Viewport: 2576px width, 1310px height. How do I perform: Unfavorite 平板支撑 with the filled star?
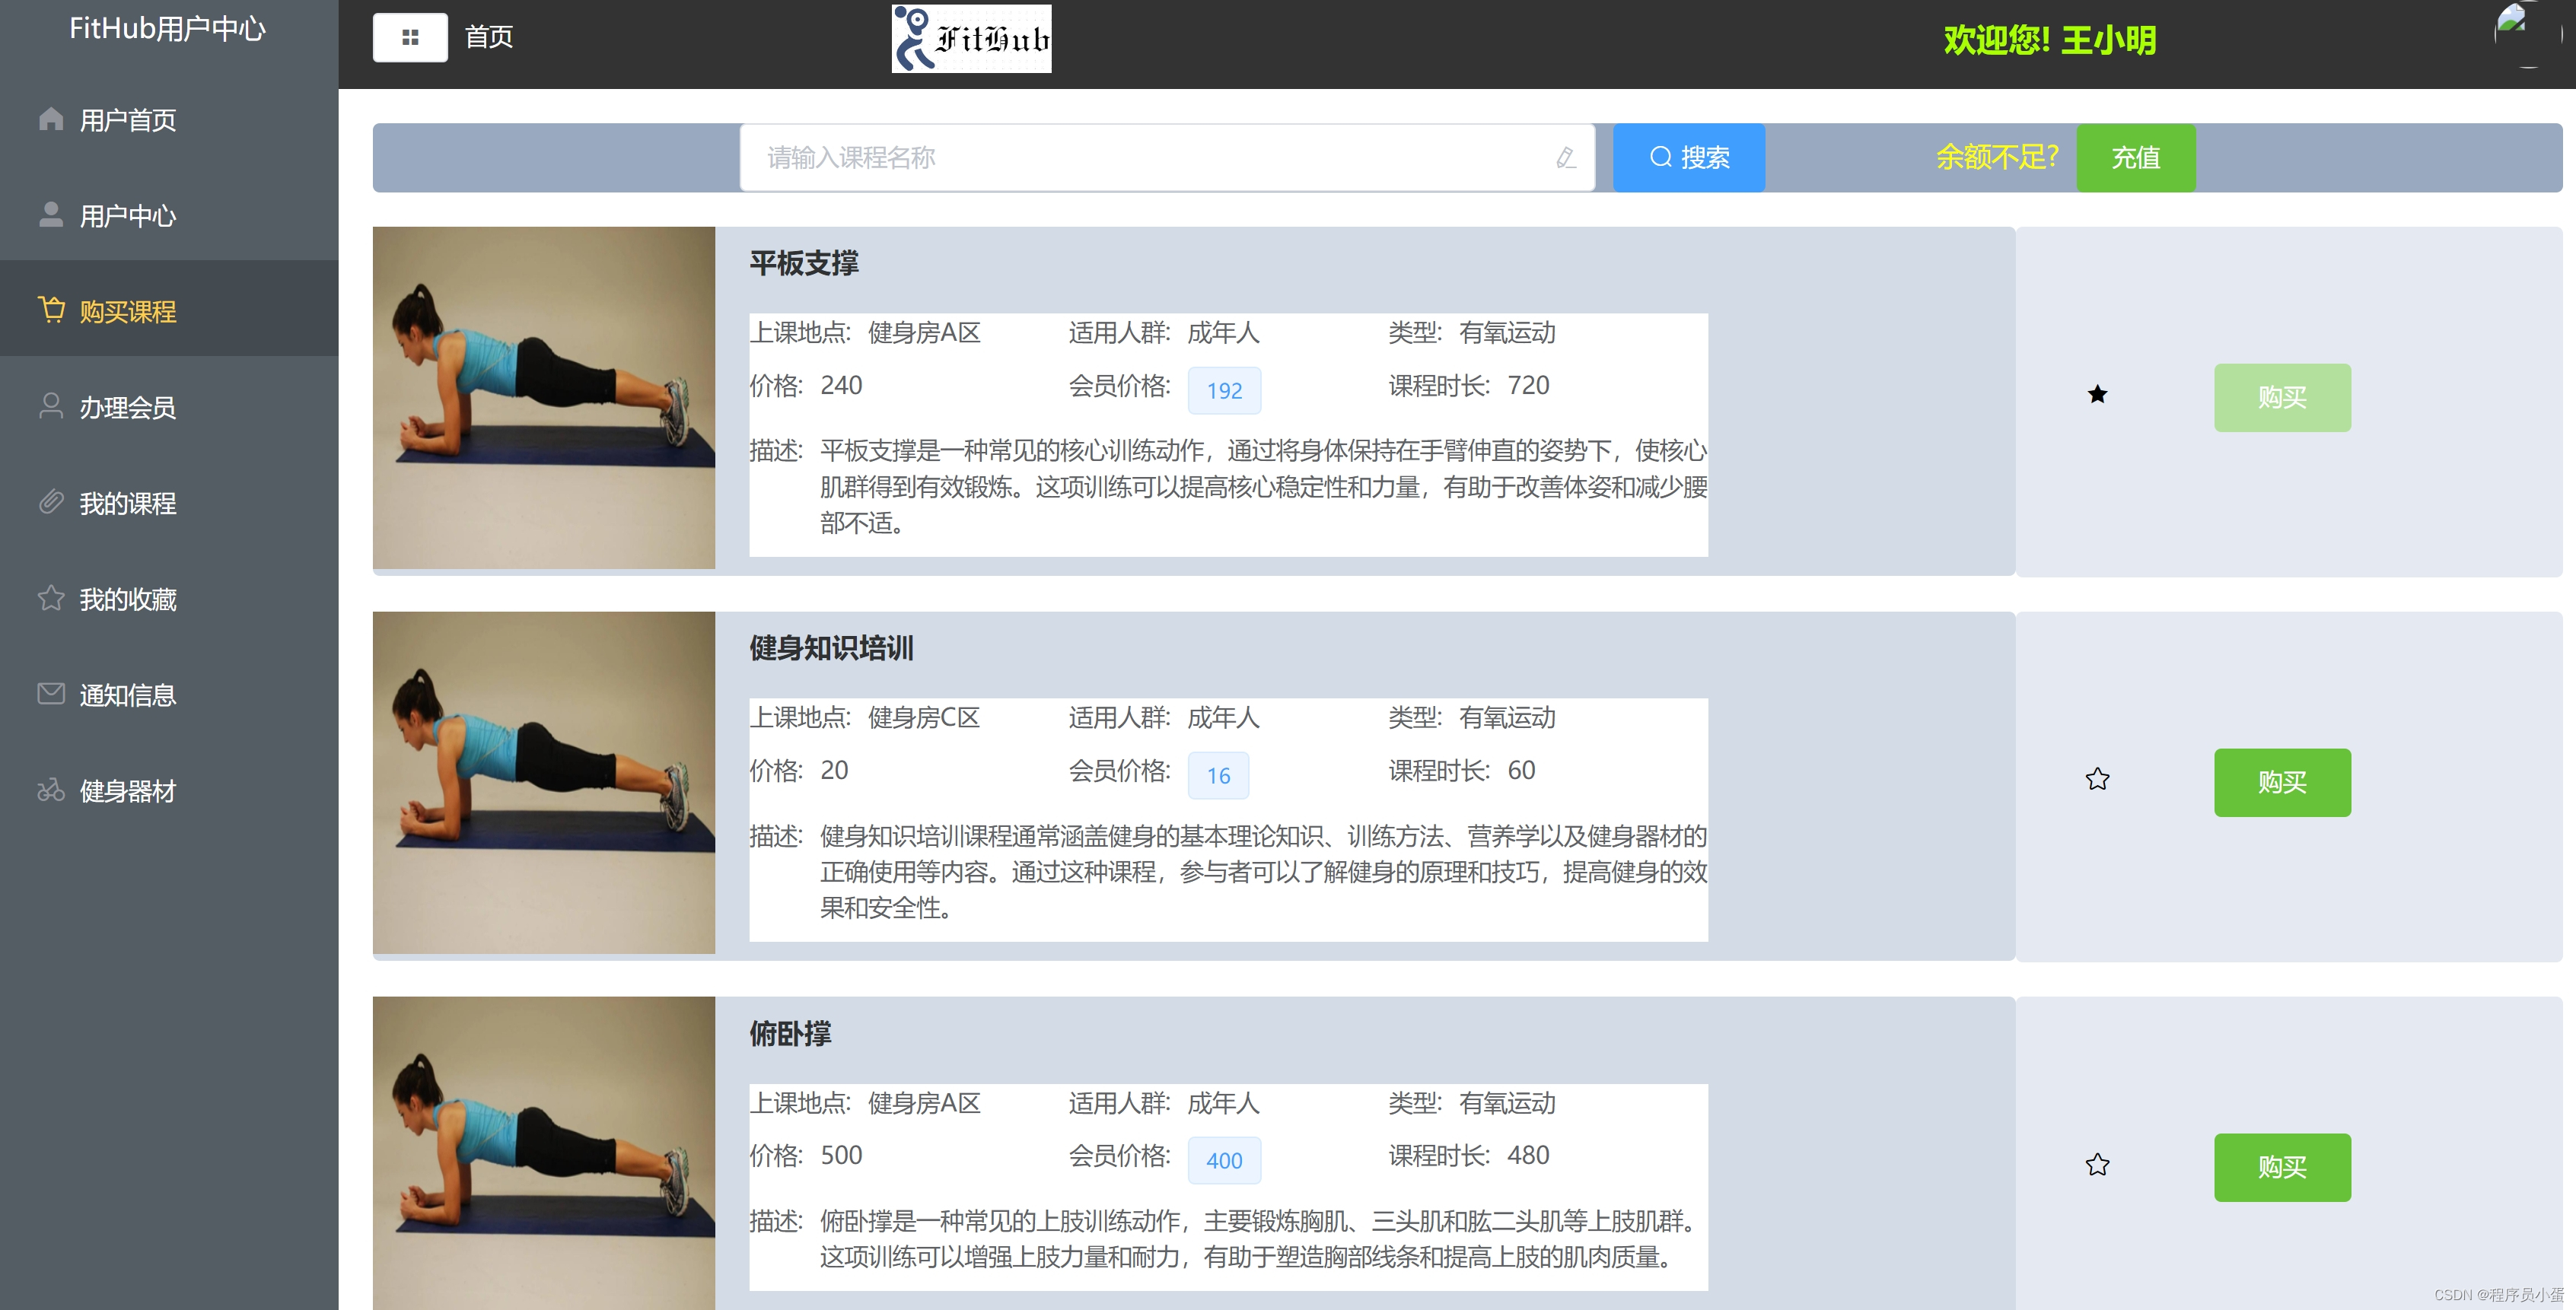(x=2097, y=395)
